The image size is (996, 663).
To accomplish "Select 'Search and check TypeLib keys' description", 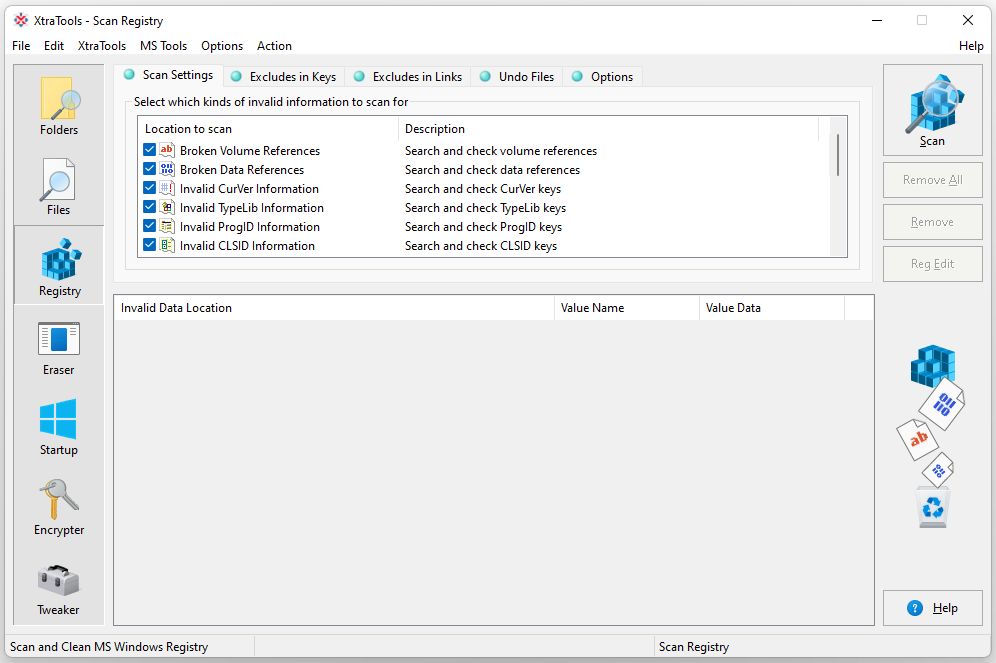I will (x=485, y=208).
